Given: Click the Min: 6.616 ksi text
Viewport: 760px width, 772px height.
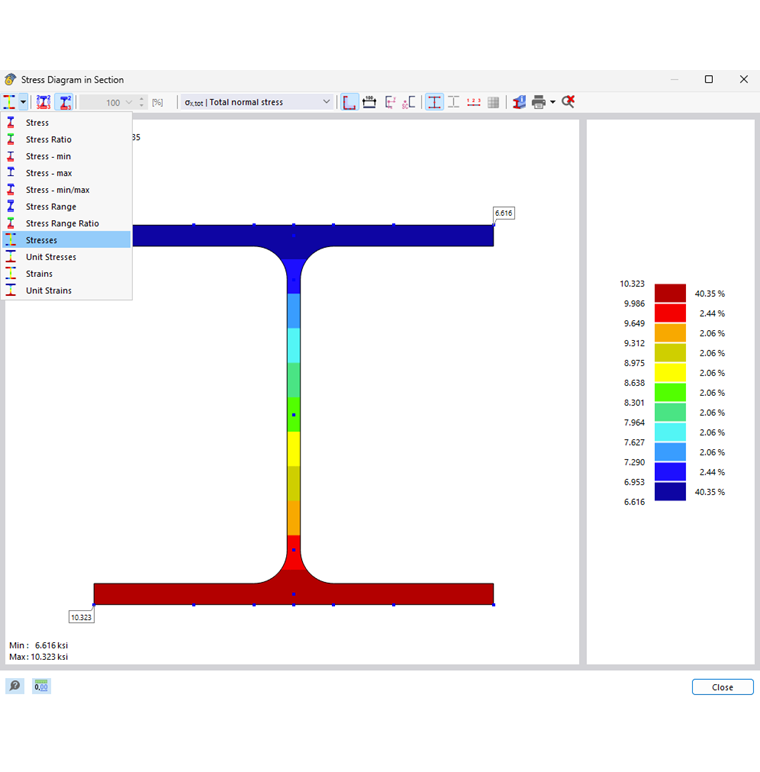Looking at the screenshot, I should pos(38,645).
